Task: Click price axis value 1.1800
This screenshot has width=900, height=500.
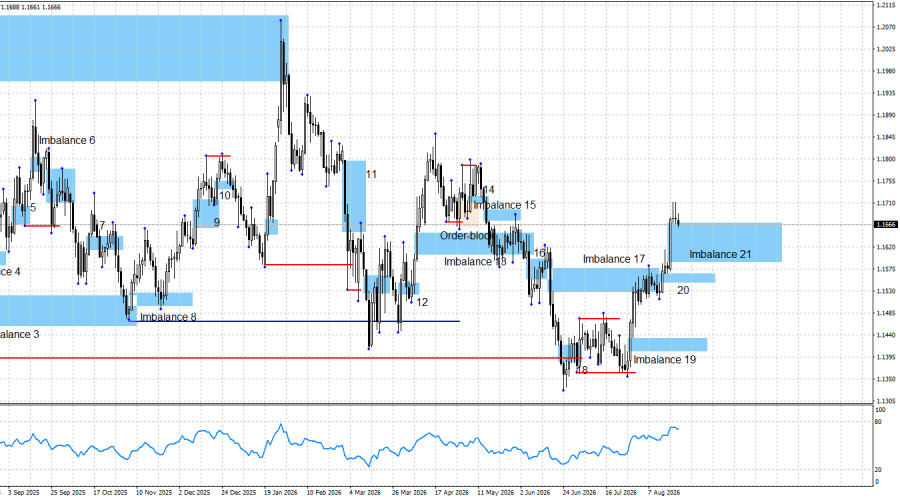Action: coord(886,159)
